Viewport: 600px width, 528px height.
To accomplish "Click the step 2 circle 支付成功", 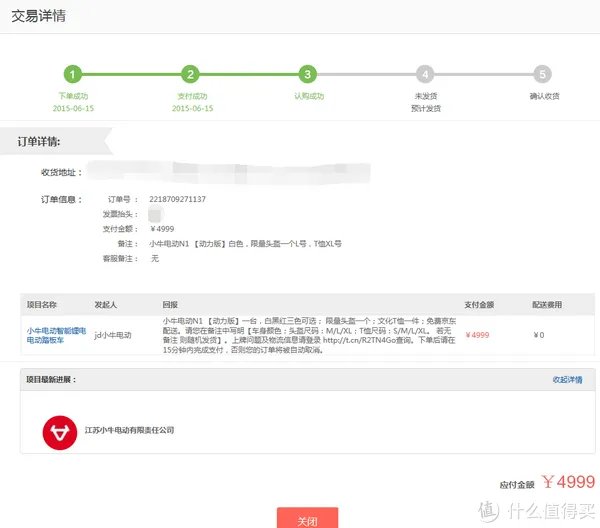I will [x=191, y=74].
